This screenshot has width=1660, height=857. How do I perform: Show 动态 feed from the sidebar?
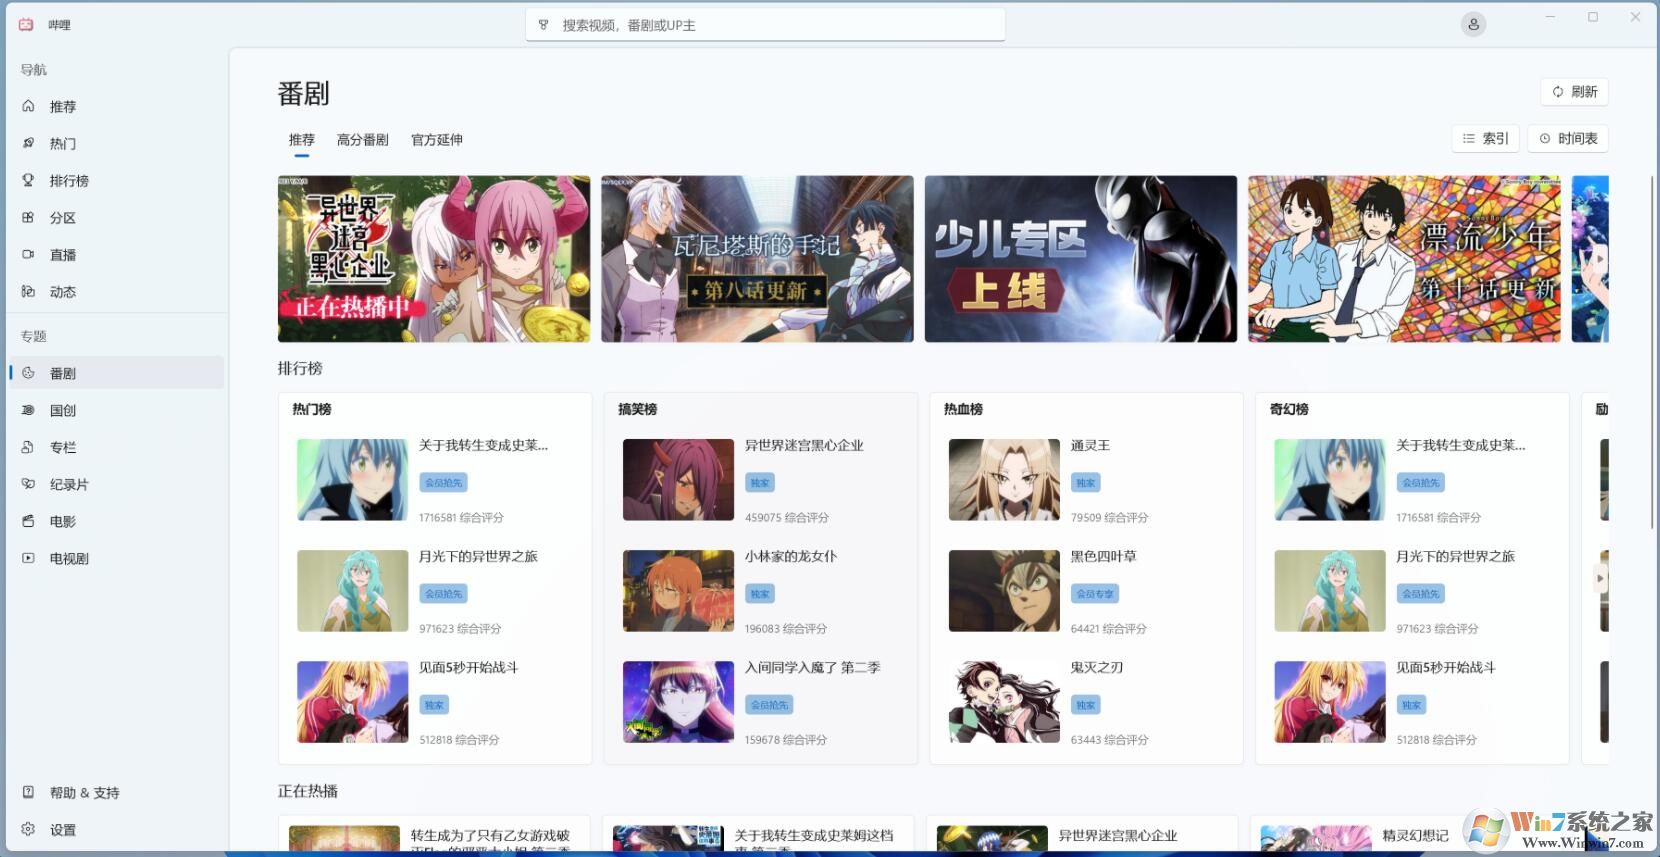pyautogui.click(x=116, y=292)
